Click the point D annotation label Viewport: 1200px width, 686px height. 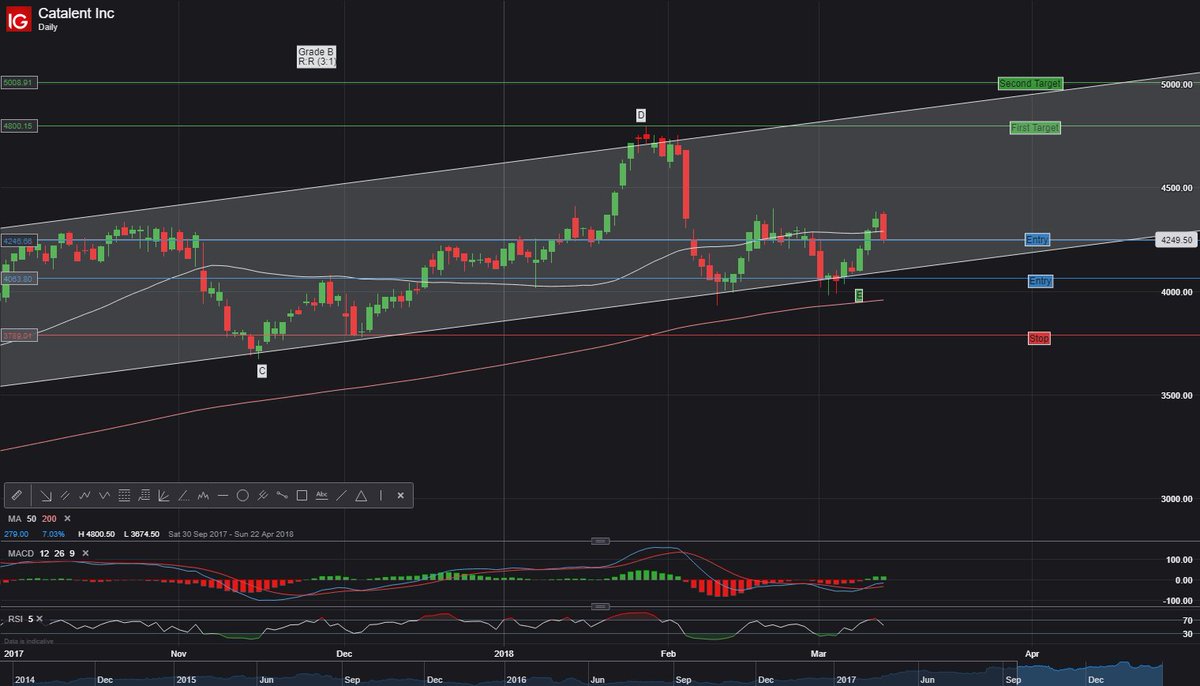641,115
